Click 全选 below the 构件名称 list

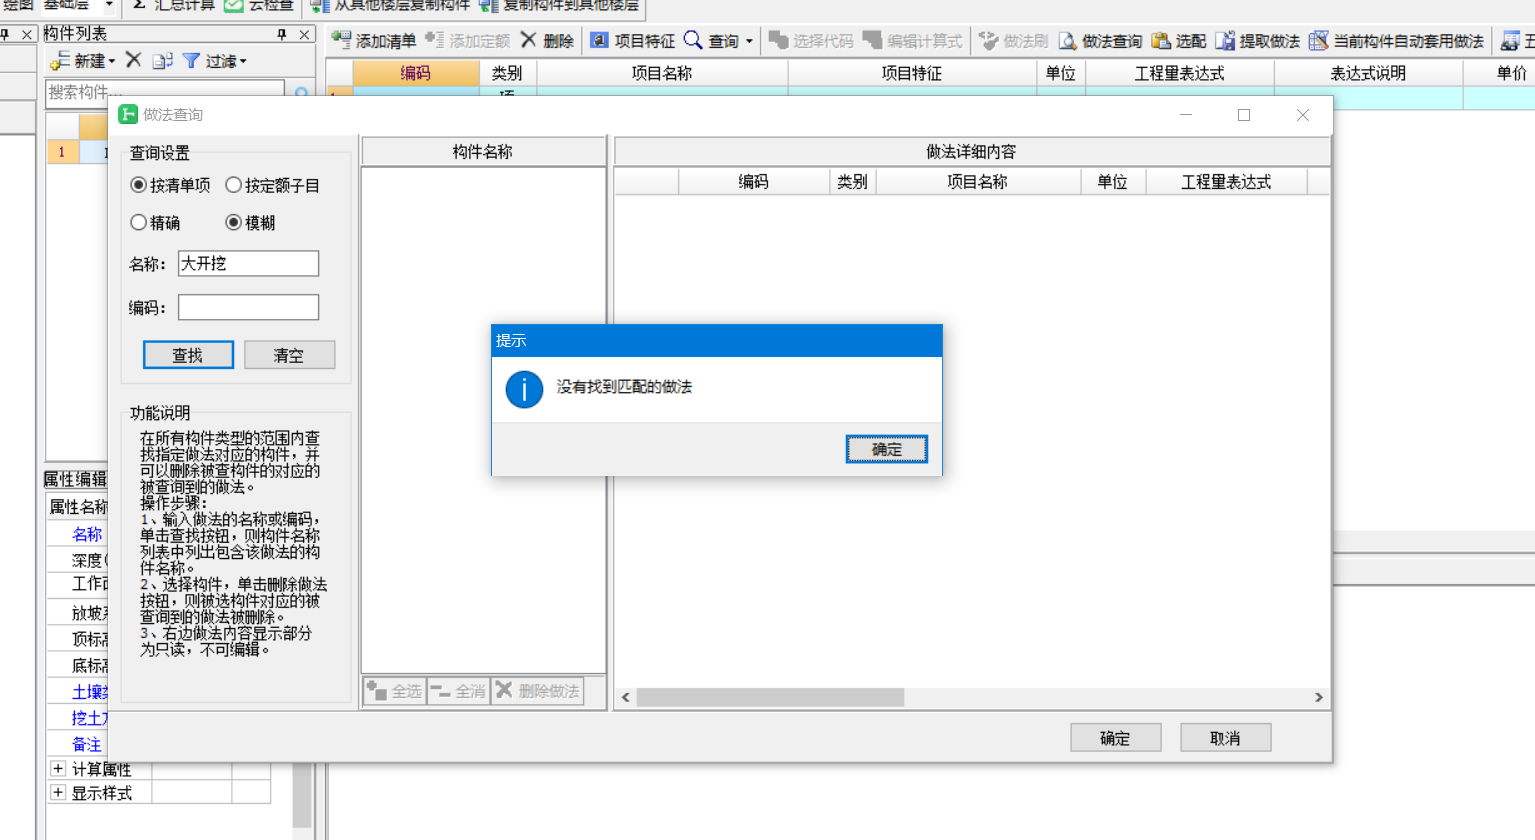395,691
